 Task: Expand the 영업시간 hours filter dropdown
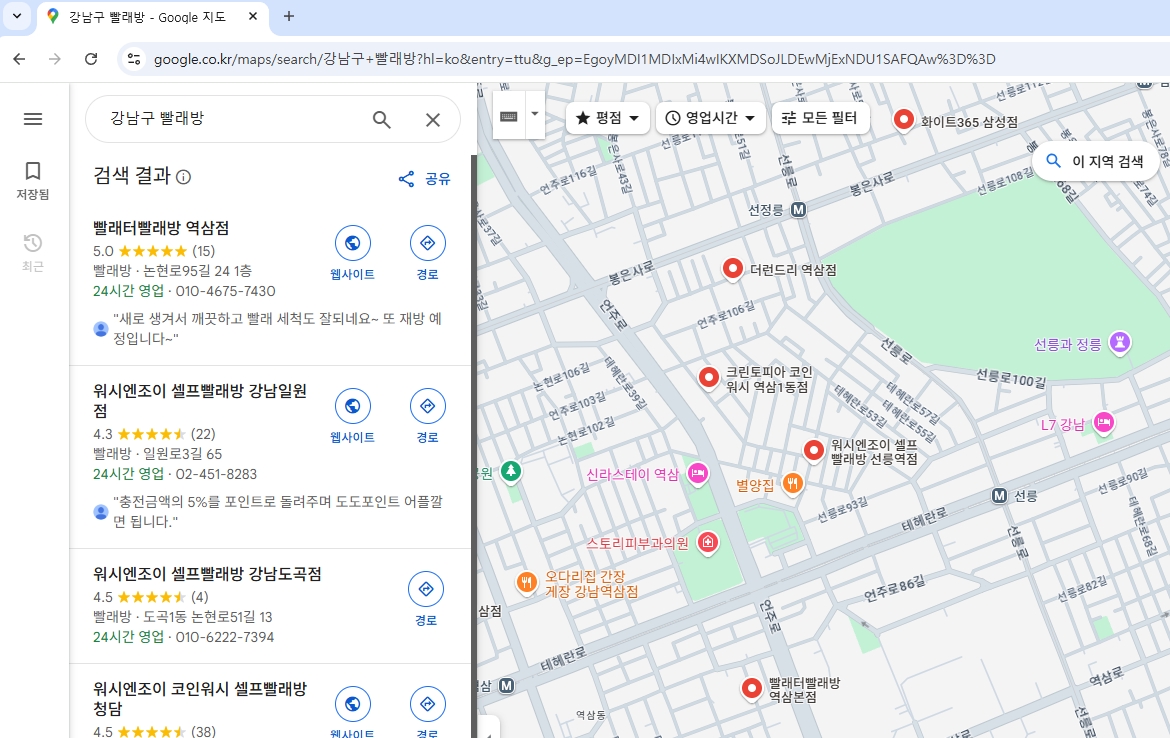(x=711, y=118)
